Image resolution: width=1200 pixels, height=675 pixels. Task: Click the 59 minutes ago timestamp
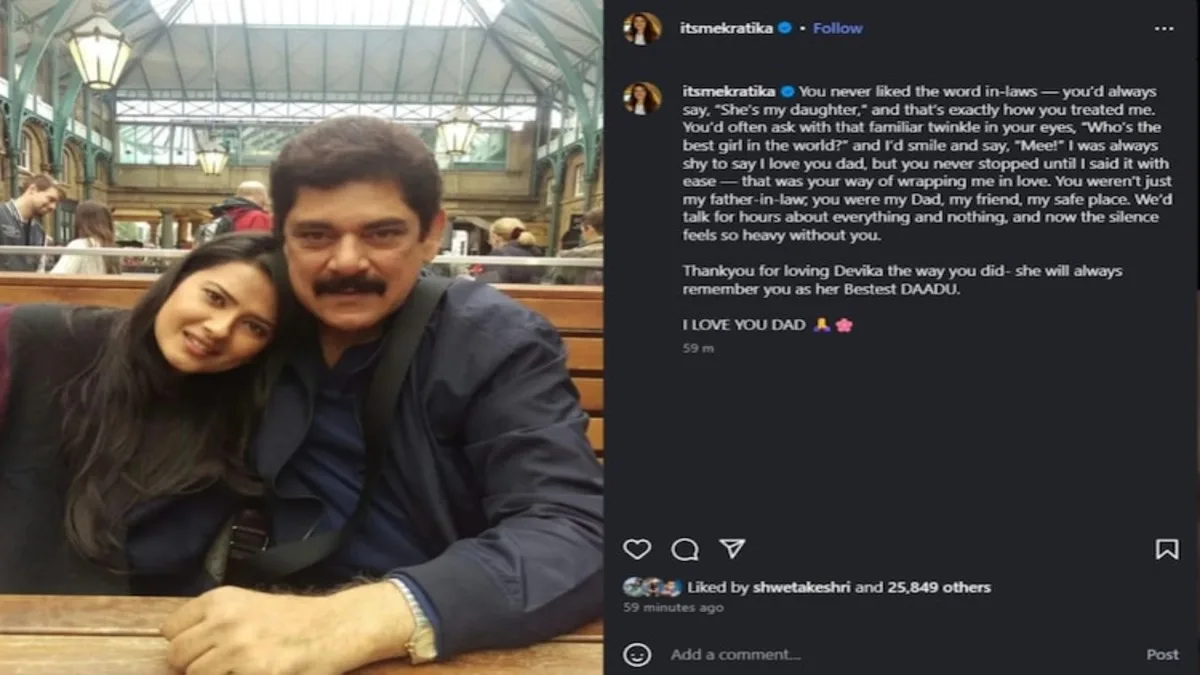coord(673,607)
